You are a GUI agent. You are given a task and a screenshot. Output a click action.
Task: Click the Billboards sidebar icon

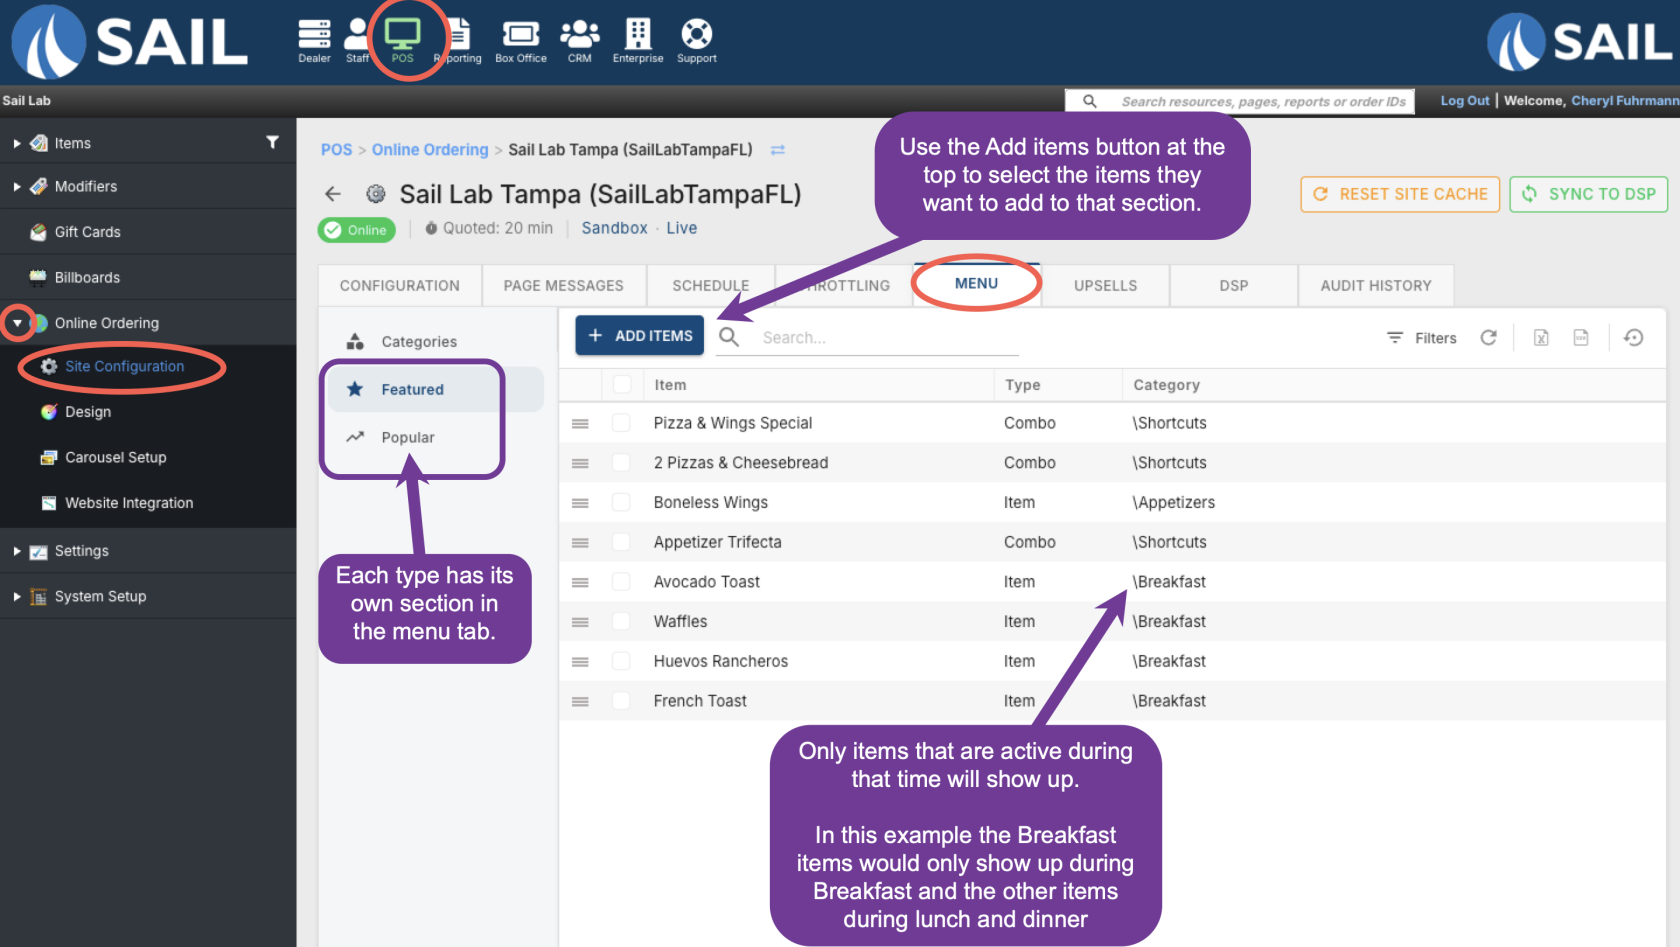[38, 278]
